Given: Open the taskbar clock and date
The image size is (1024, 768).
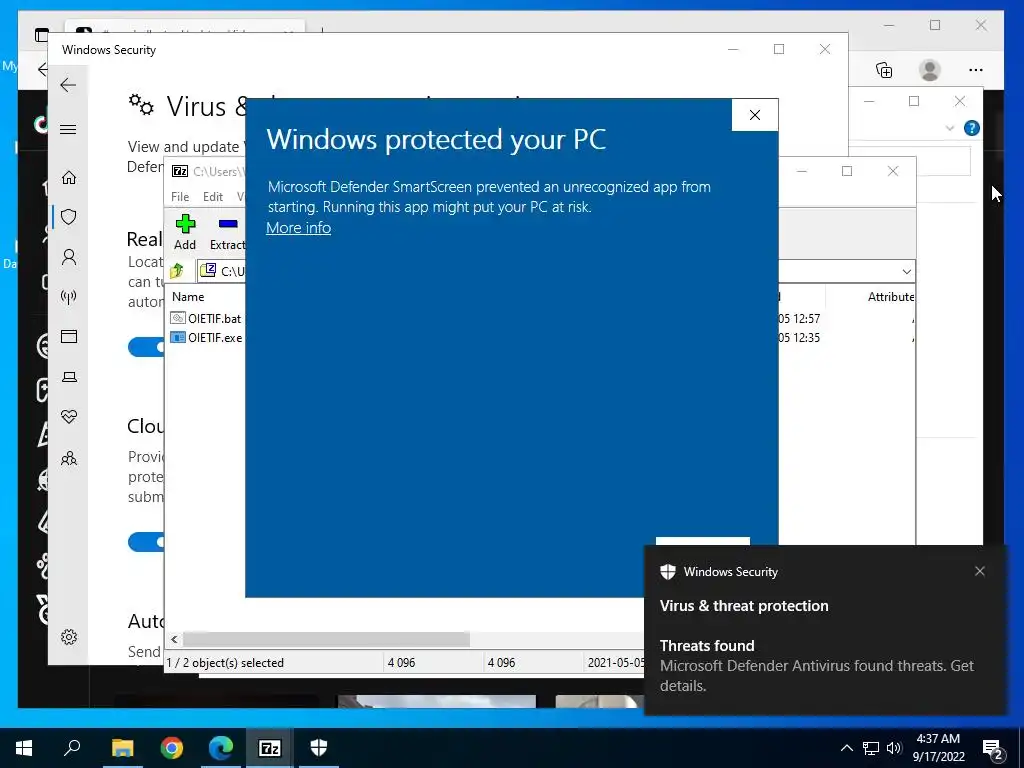Looking at the screenshot, I should click(x=938, y=748).
